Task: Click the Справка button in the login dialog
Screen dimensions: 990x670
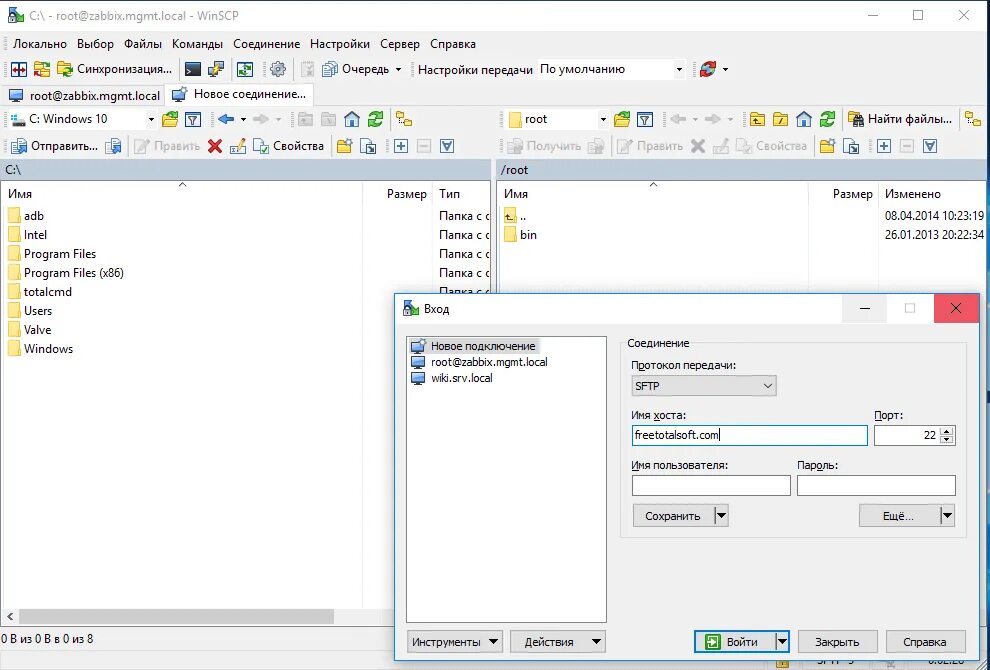Action: pyautogui.click(x=925, y=642)
